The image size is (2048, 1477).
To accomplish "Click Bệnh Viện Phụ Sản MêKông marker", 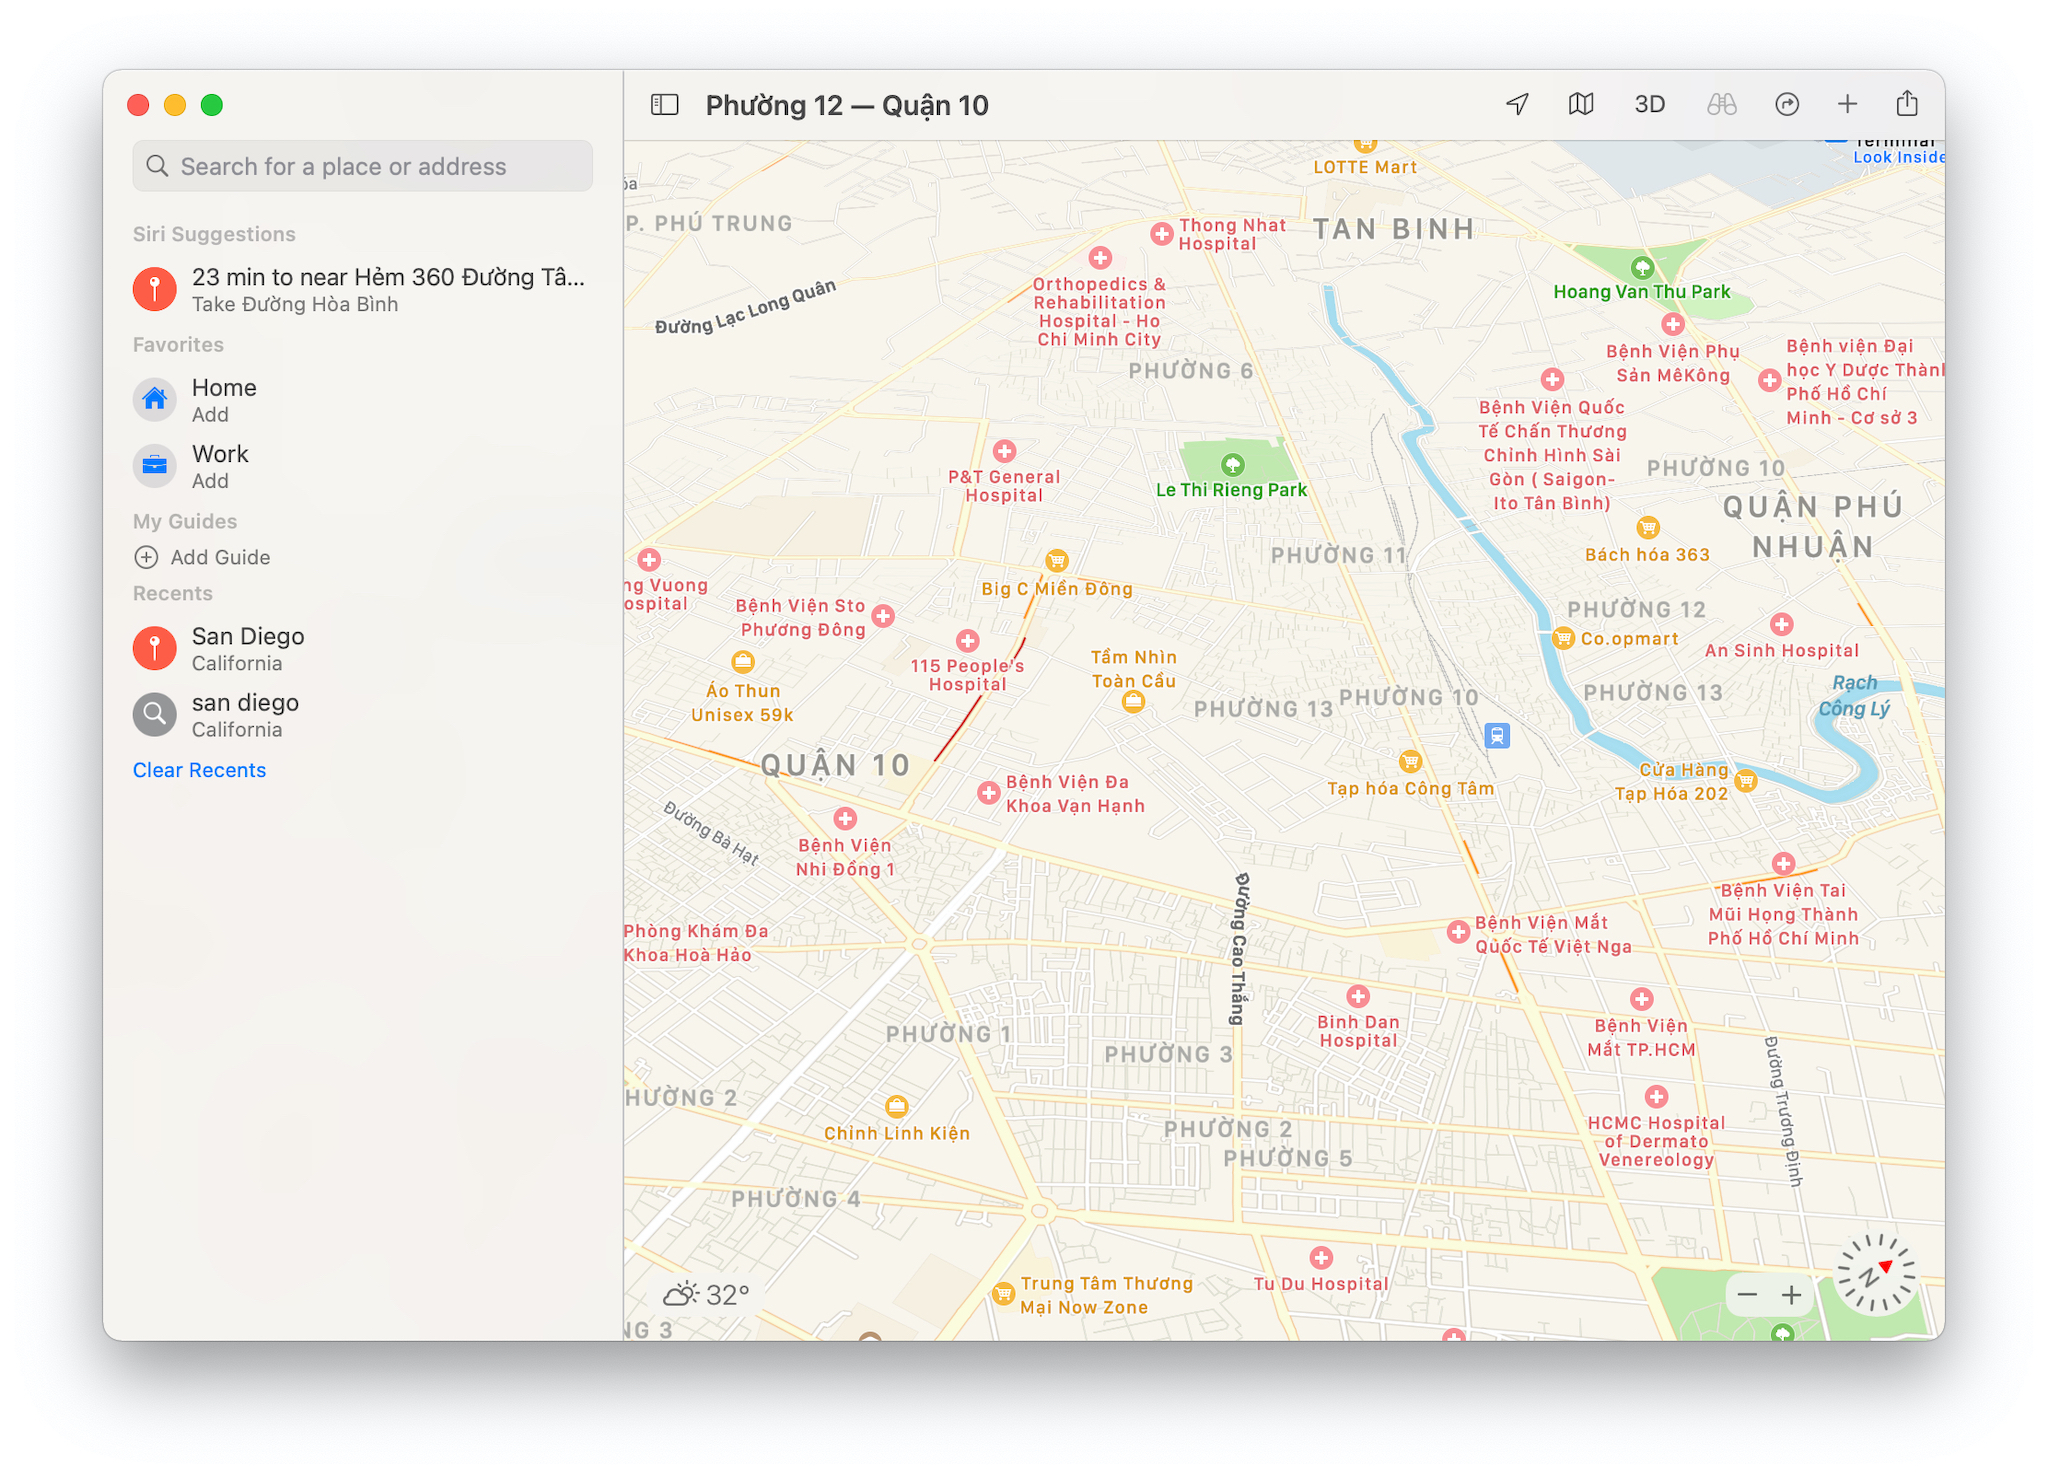I will pos(1672,324).
